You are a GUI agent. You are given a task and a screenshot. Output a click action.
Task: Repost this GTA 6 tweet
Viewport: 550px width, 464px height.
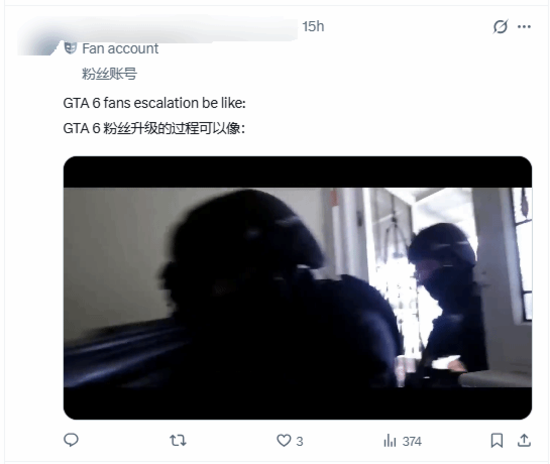point(178,440)
